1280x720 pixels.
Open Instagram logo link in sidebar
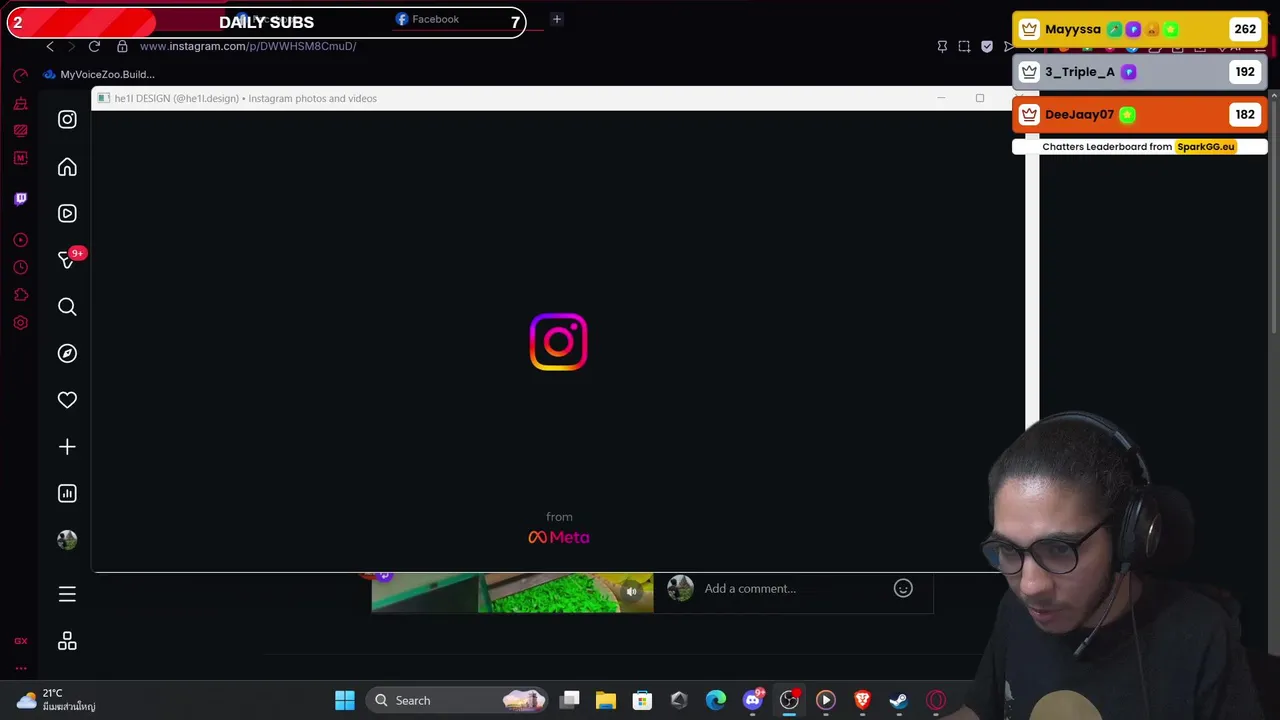click(x=67, y=119)
